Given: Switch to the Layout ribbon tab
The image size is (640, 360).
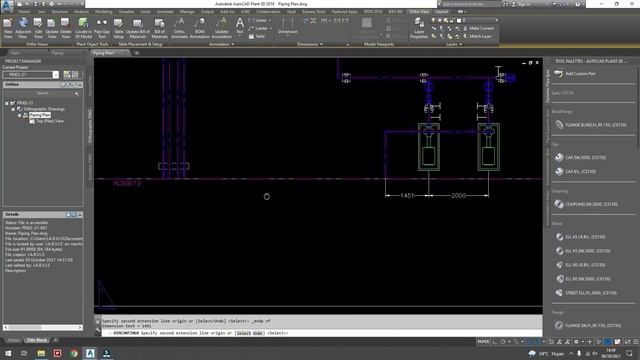Looking at the screenshot, I should [x=441, y=12].
